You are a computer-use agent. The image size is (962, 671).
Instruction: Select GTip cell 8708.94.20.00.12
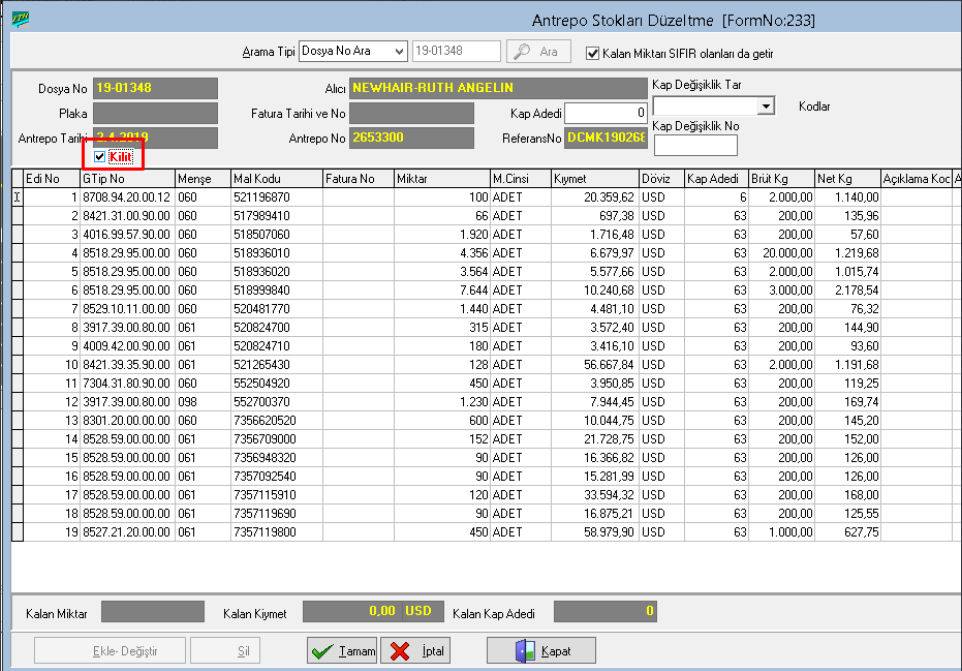(x=128, y=197)
